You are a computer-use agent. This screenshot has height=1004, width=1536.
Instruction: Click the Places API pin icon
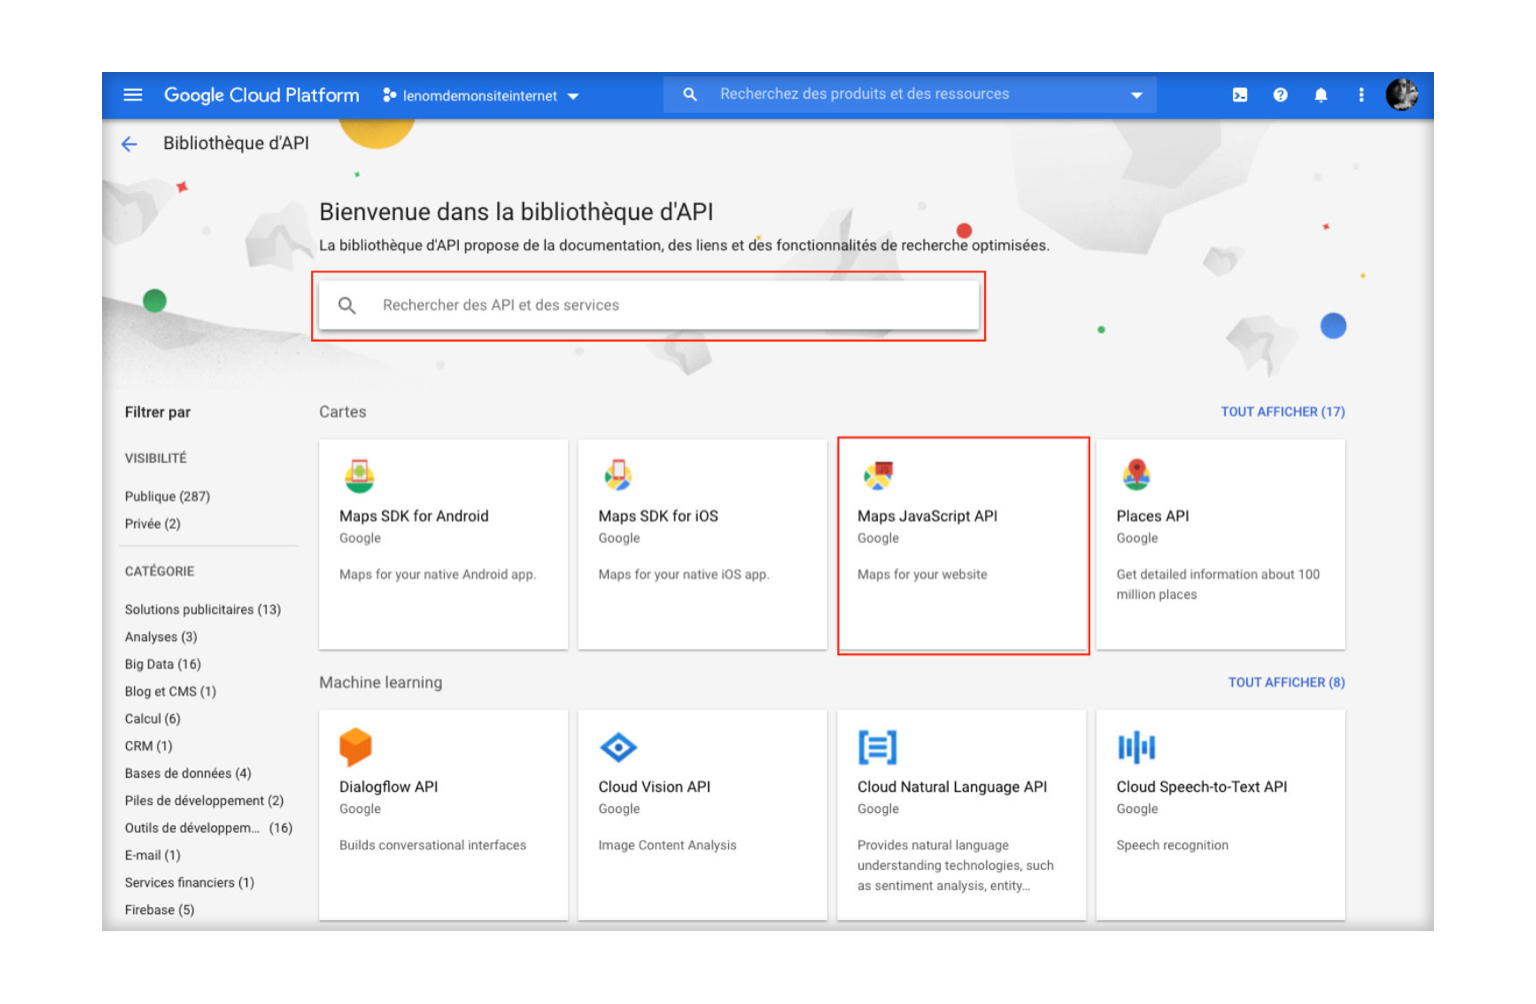point(1136,475)
